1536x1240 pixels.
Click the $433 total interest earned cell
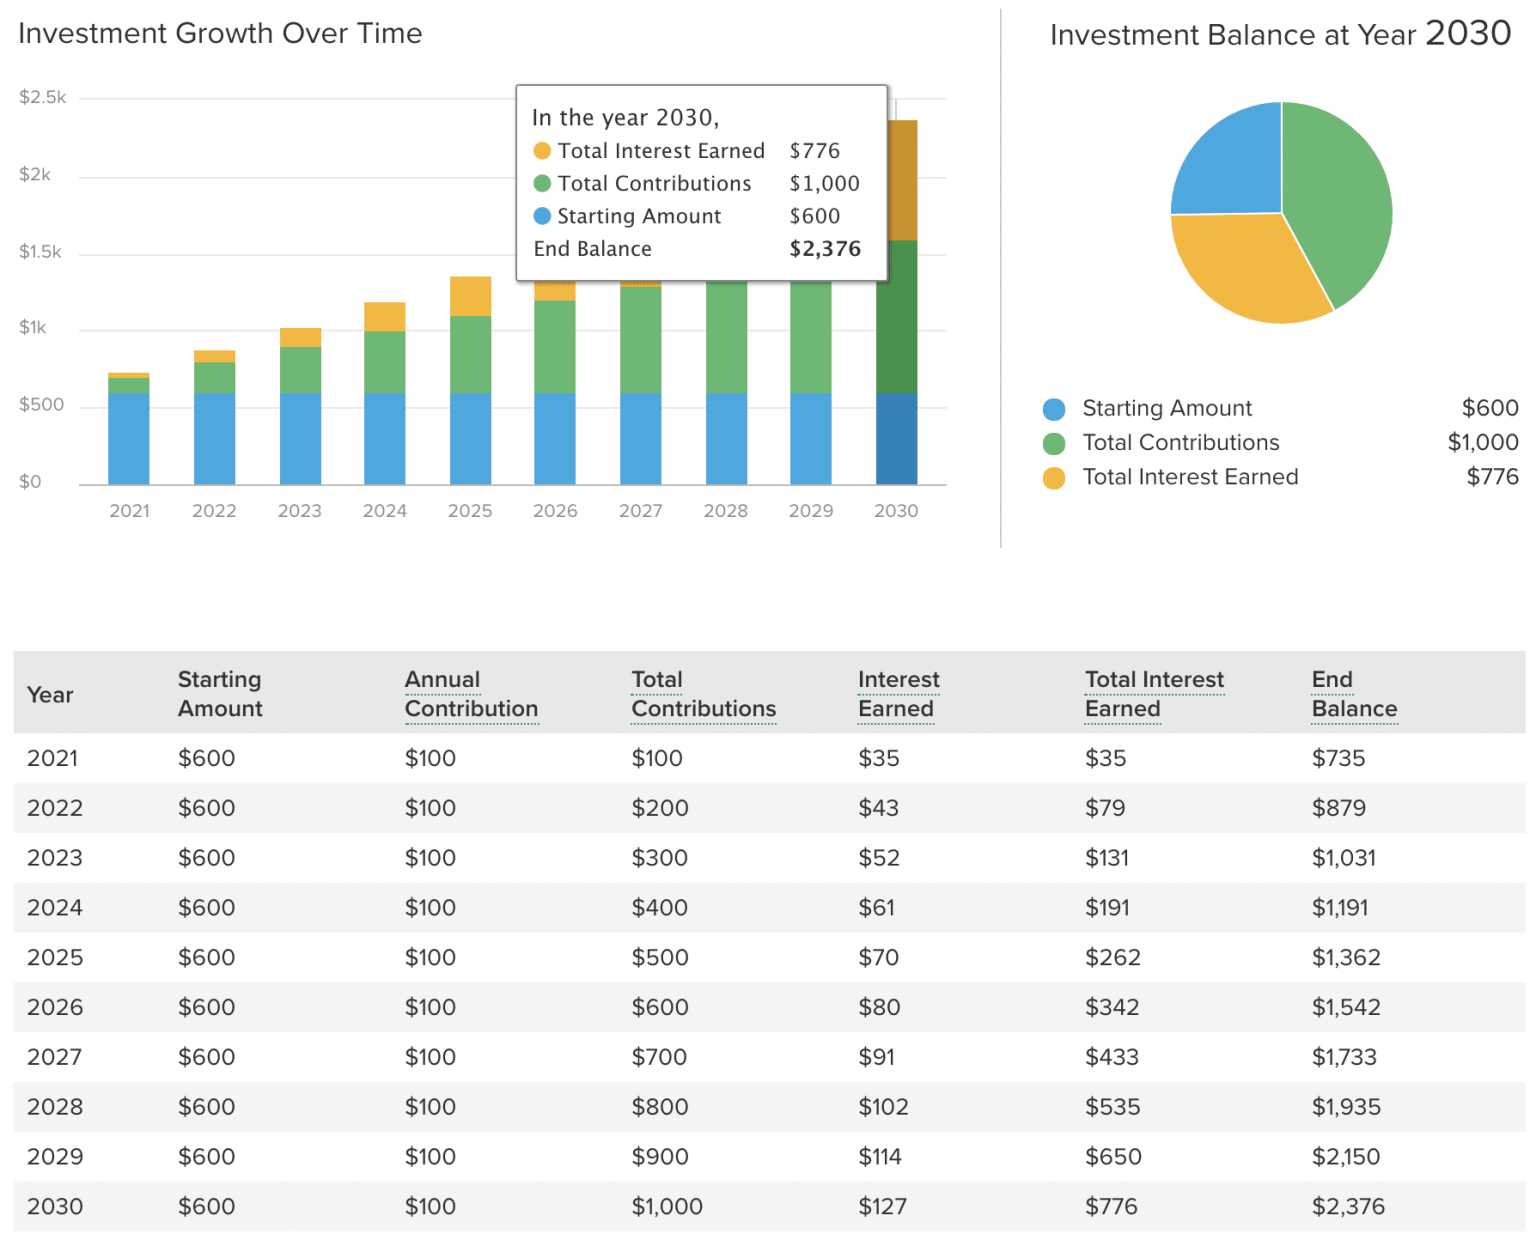1112,1057
